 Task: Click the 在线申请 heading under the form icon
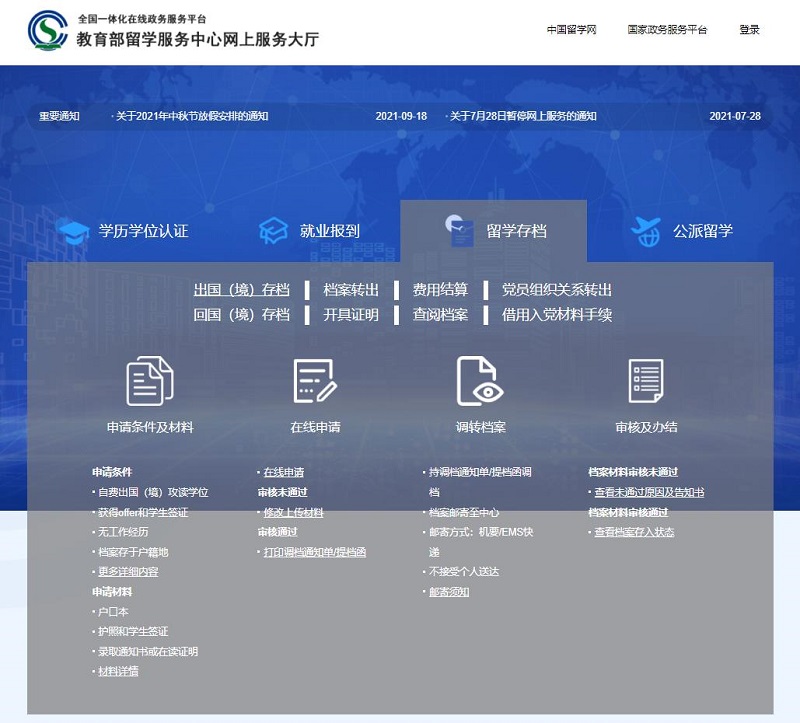point(315,427)
